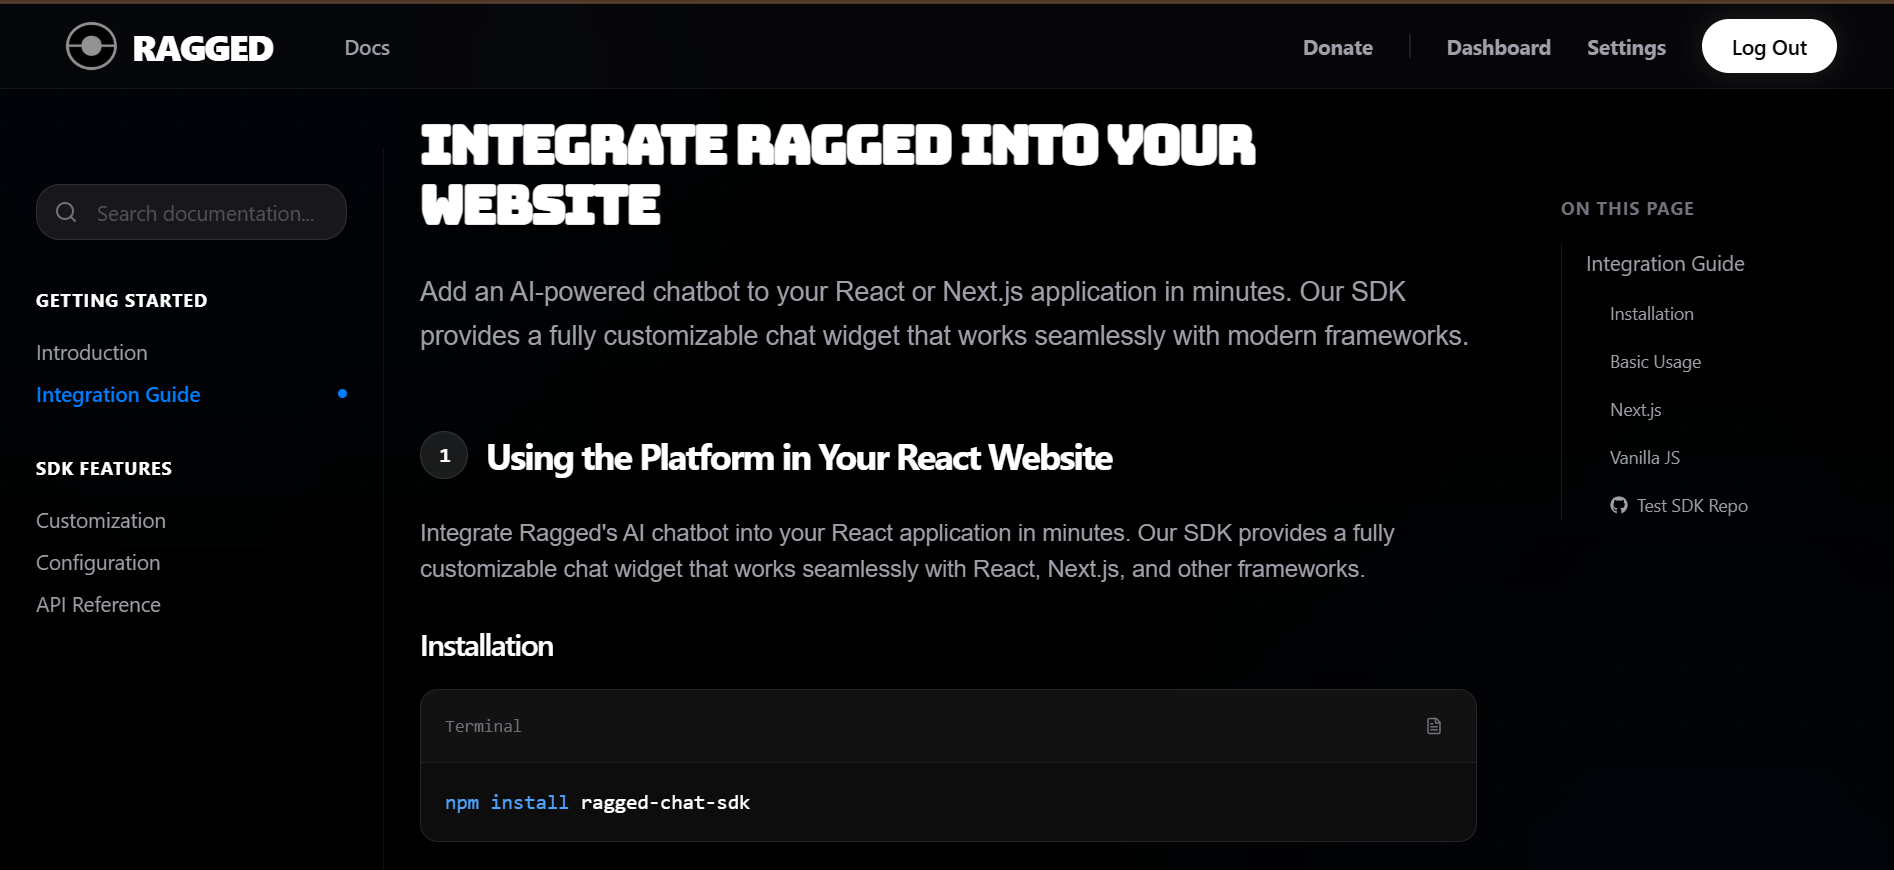Open the Test SDK Repo link
Viewport: 1894px width, 870px height.
(1691, 505)
